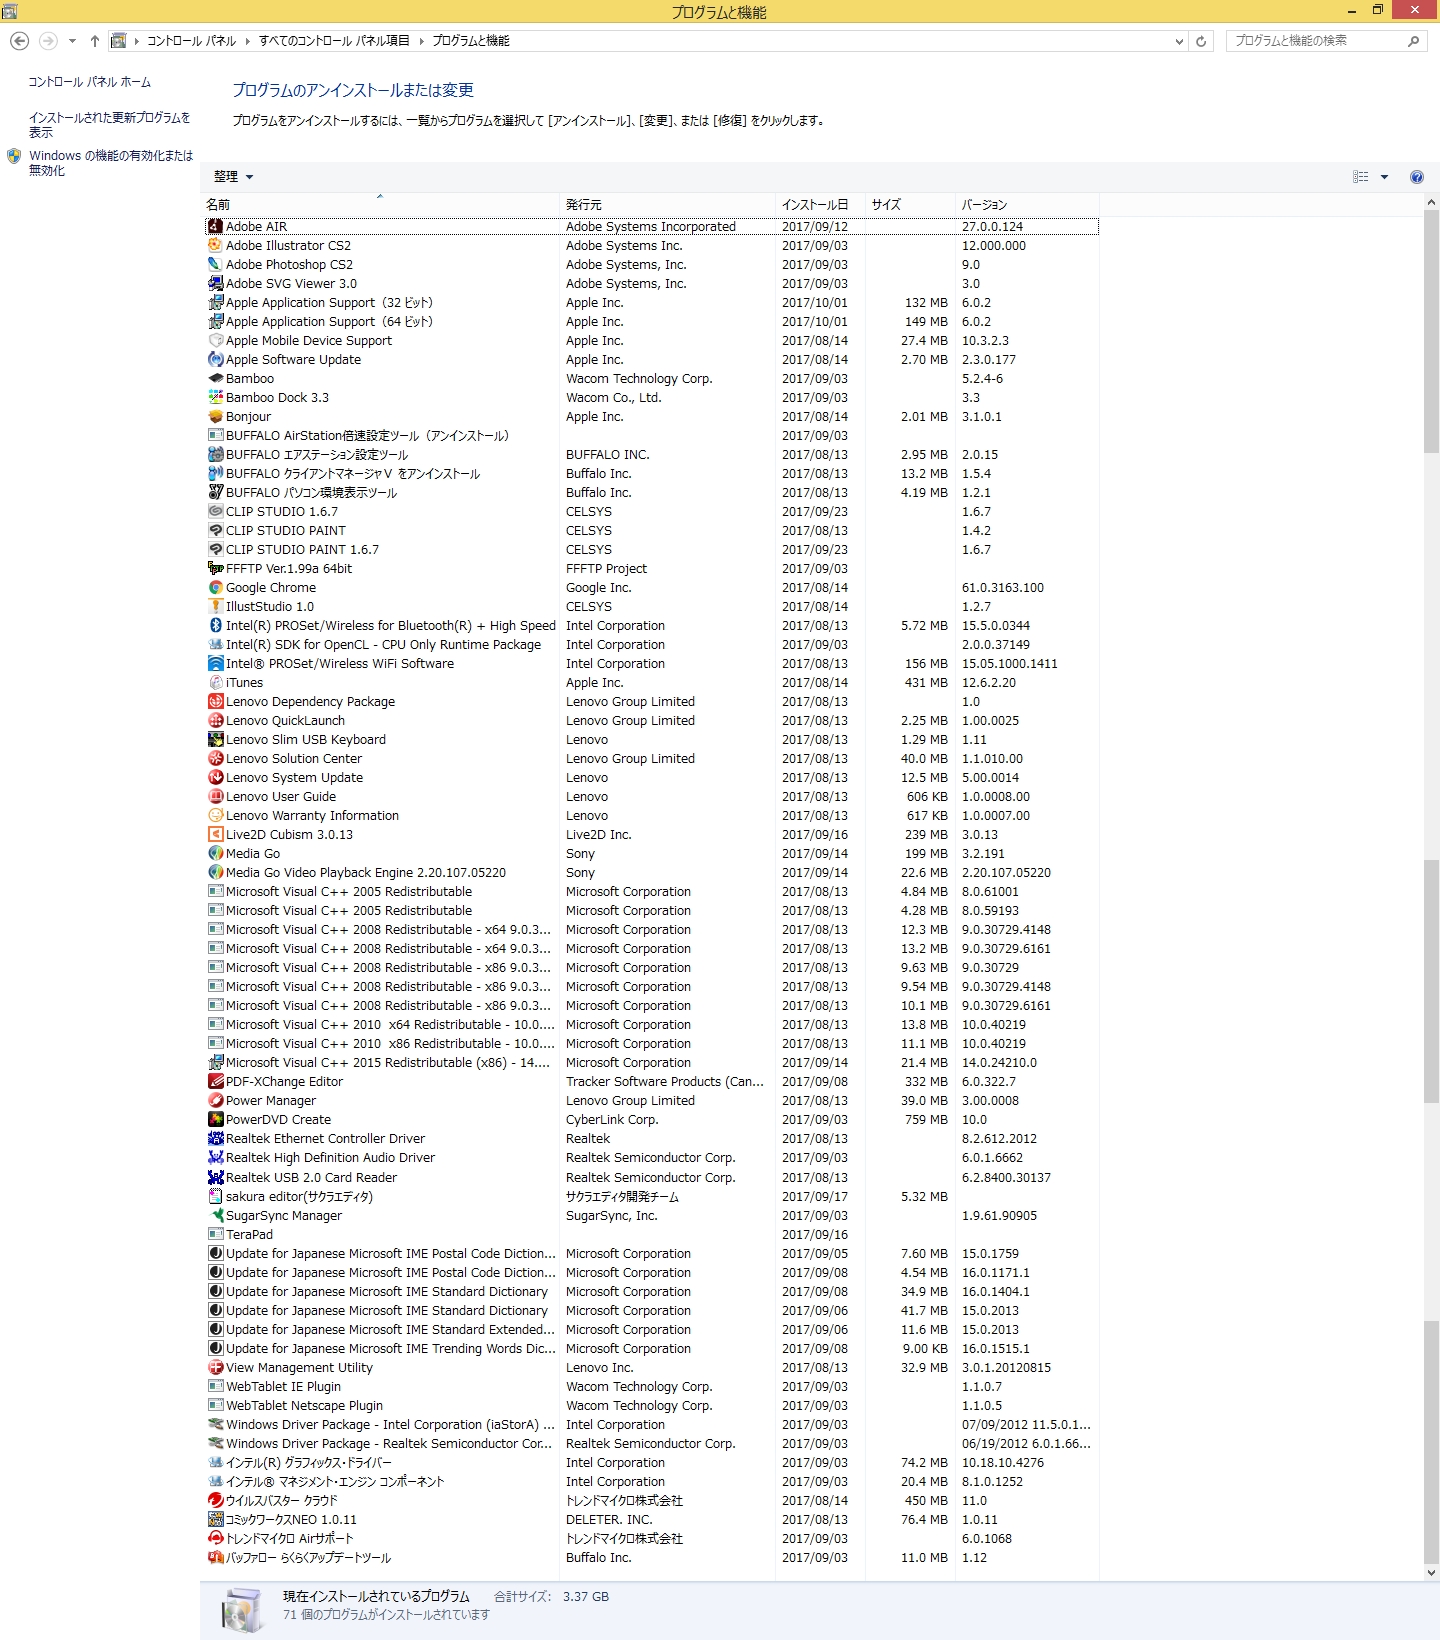Click the View Management Utility icon
Image resolution: width=1440 pixels, height=1640 pixels.
tap(215, 1368)
